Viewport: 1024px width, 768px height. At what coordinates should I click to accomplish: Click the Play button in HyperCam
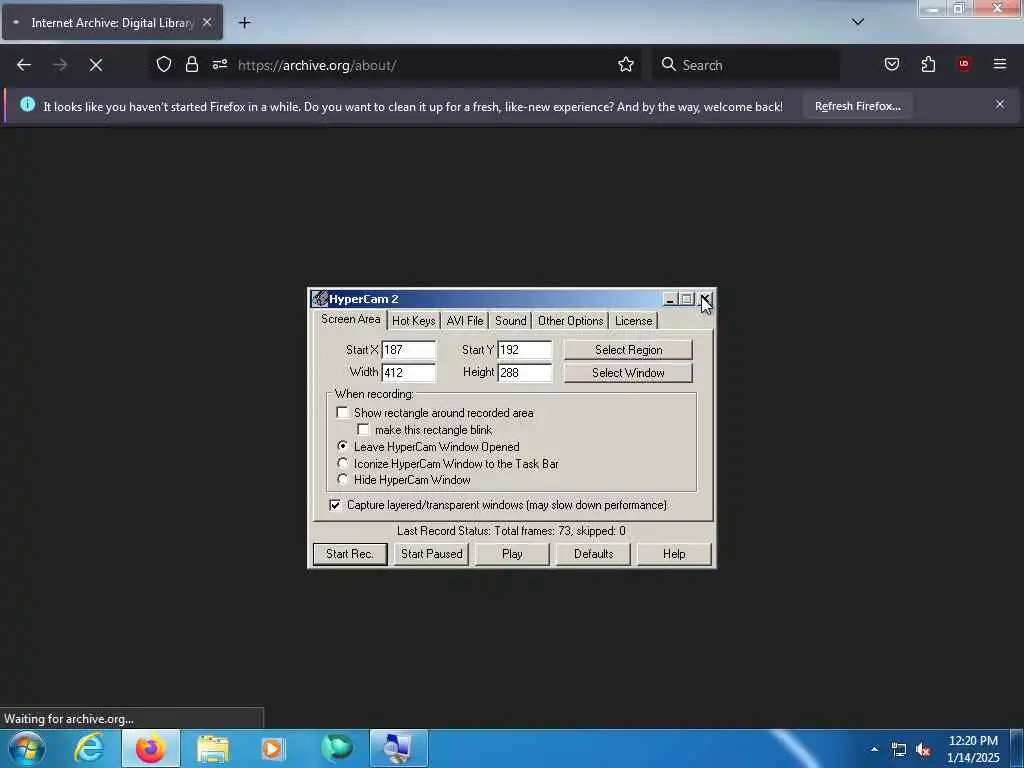(512, 554)
